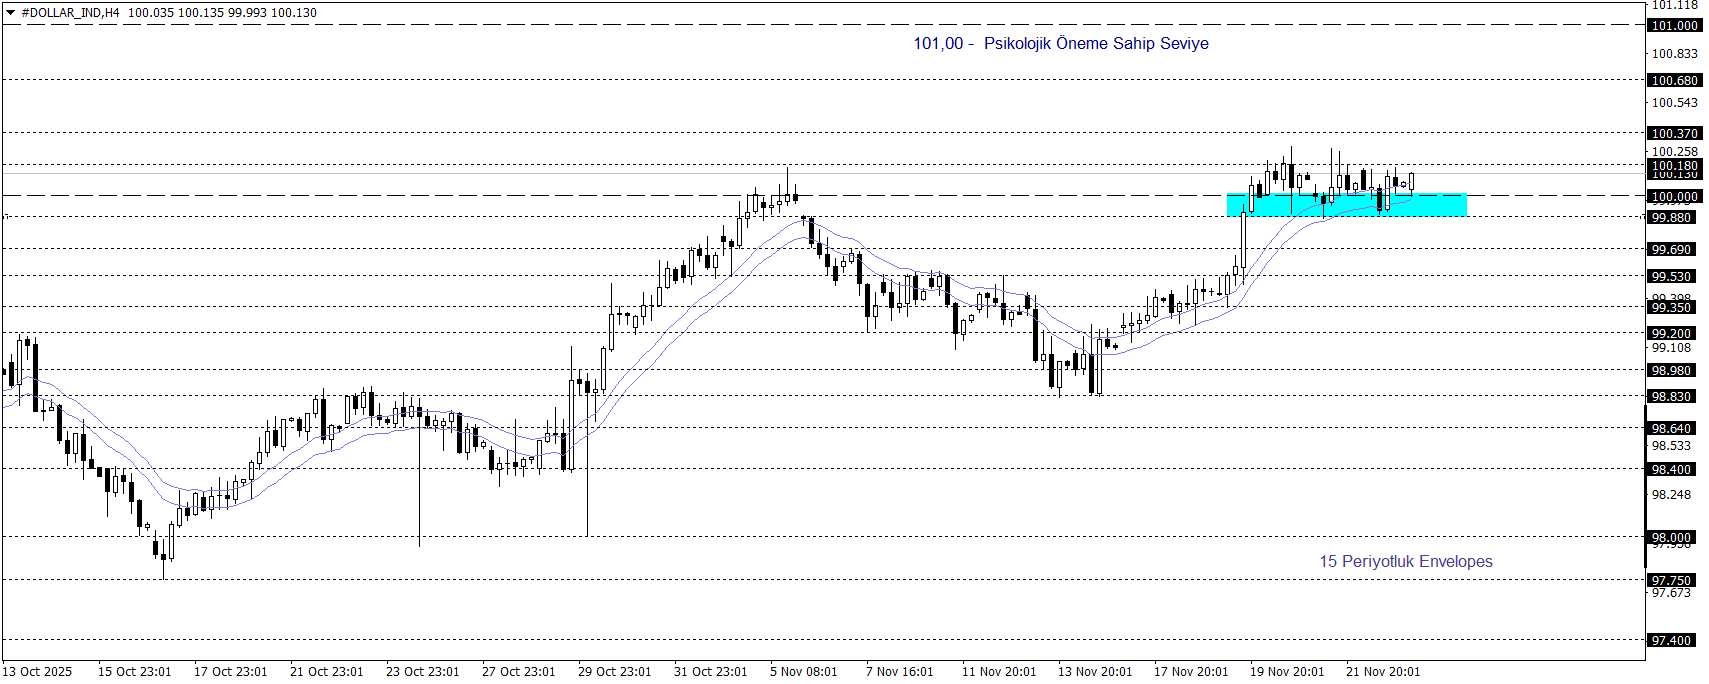Click the 100.680 price level tag
This screenshot has height=684, width=1709.
[1673, 81]
